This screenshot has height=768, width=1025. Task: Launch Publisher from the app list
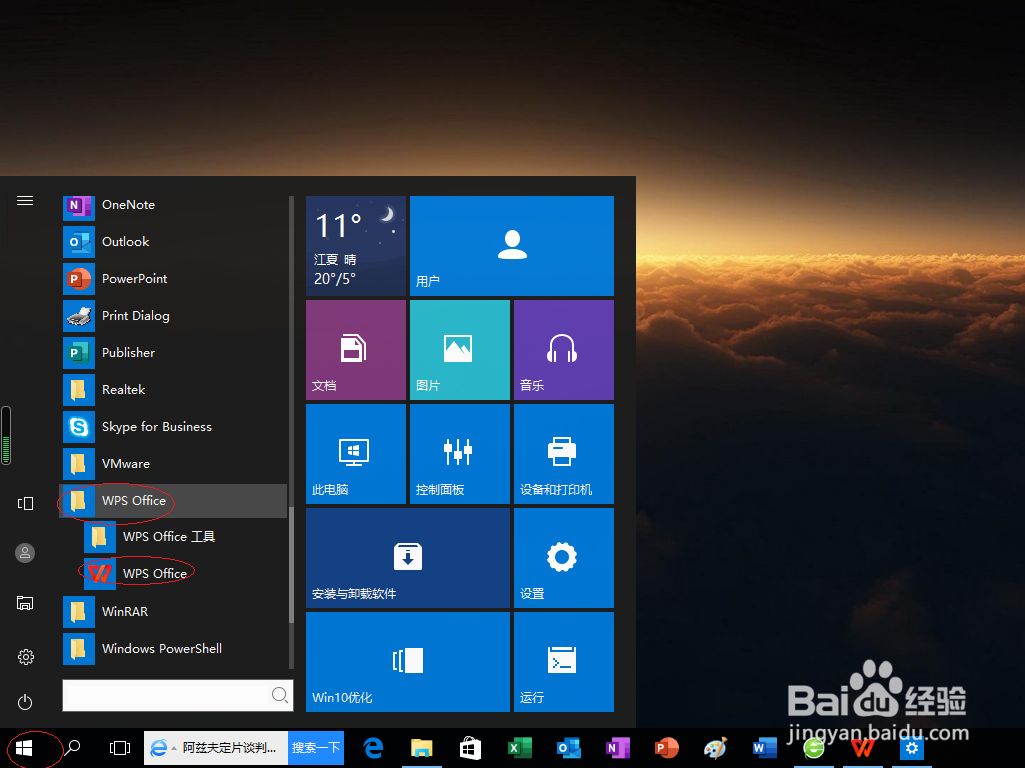(175, 352)
